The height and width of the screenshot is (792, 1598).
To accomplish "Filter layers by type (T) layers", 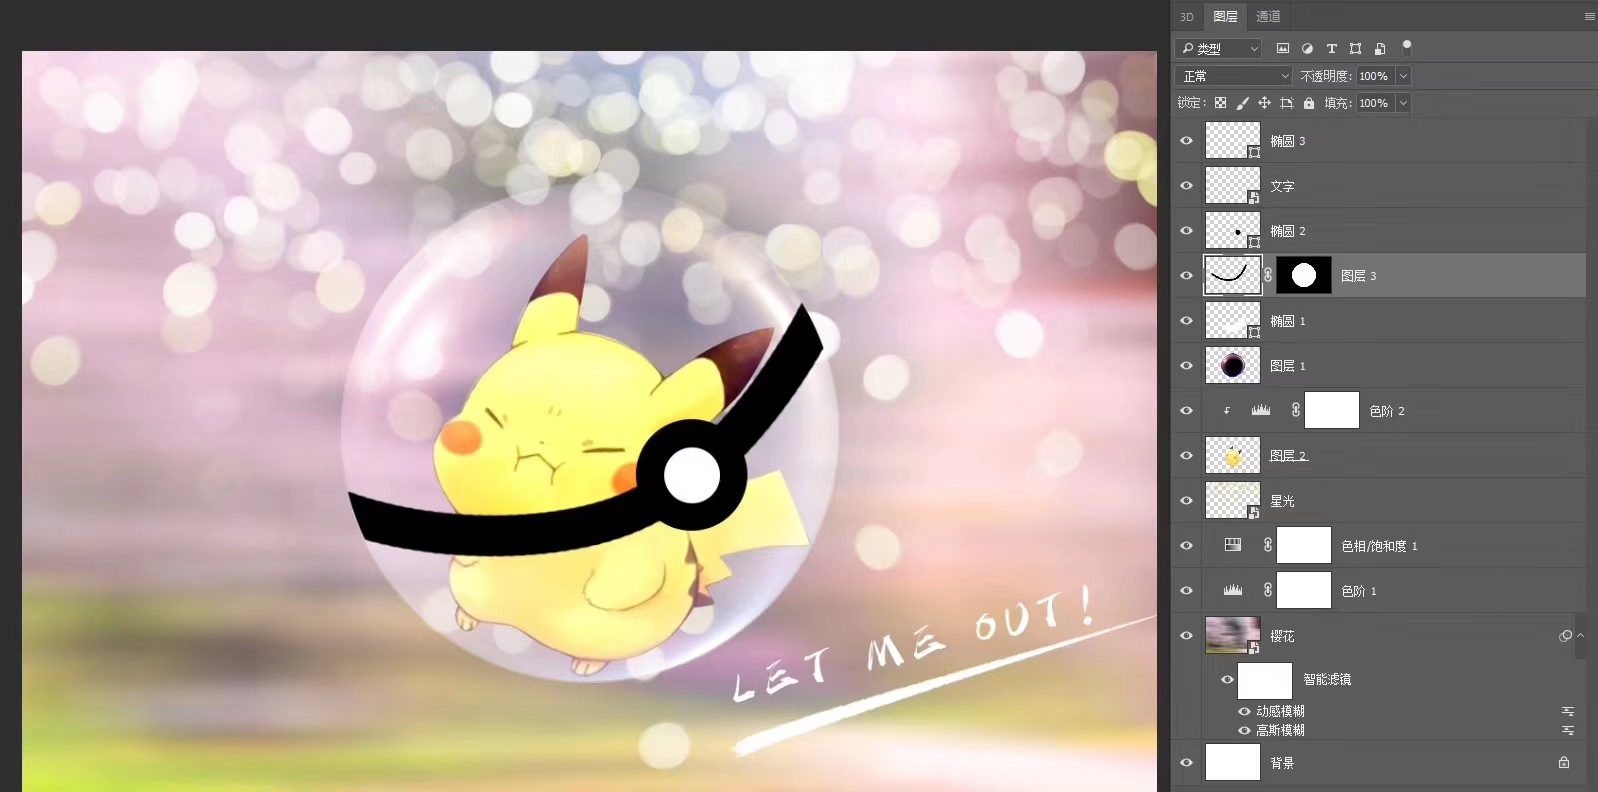I will [1331, 48].
